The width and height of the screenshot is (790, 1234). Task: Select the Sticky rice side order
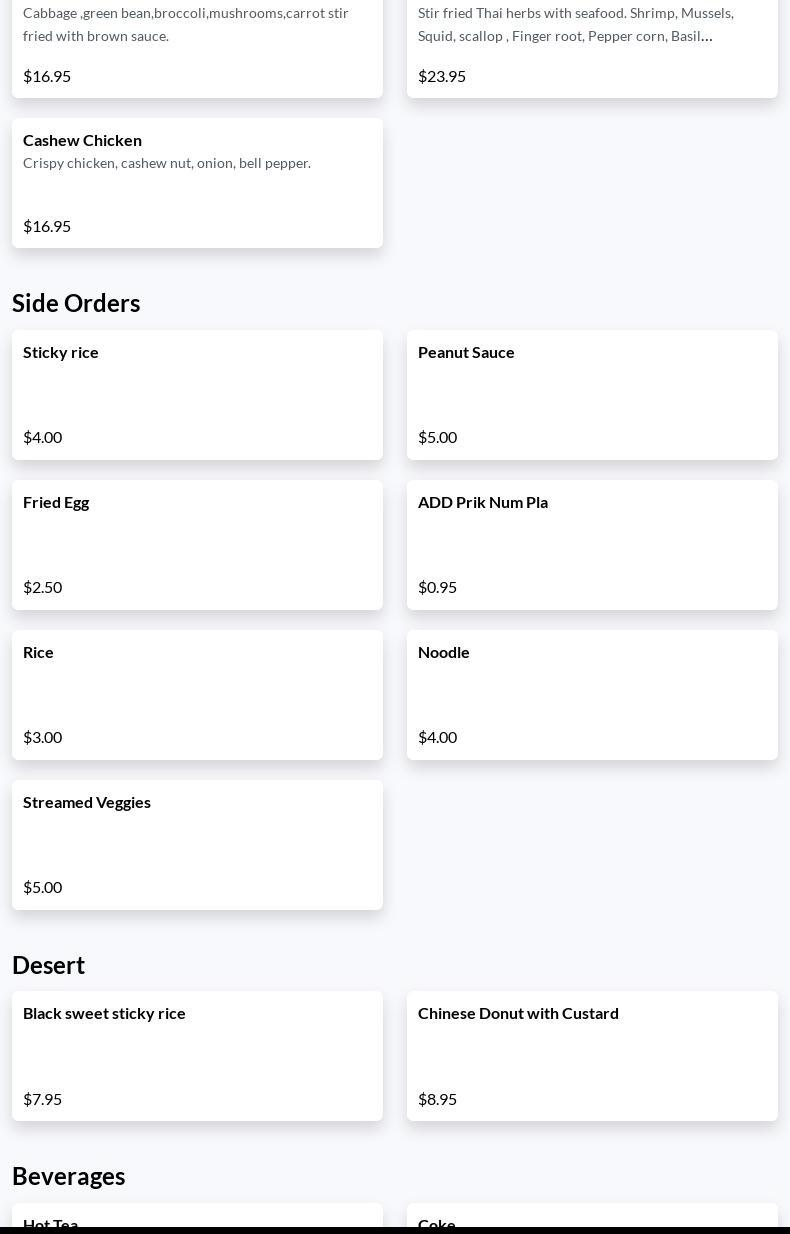(x=197, y=394)
